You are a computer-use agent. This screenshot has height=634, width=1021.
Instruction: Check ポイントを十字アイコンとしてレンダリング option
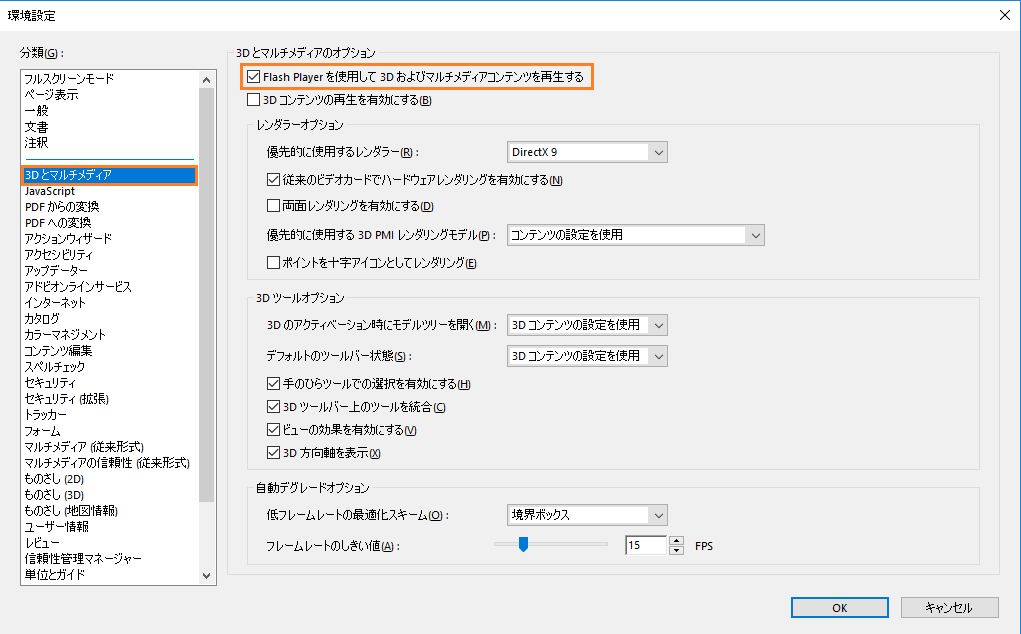coord(273,262)
